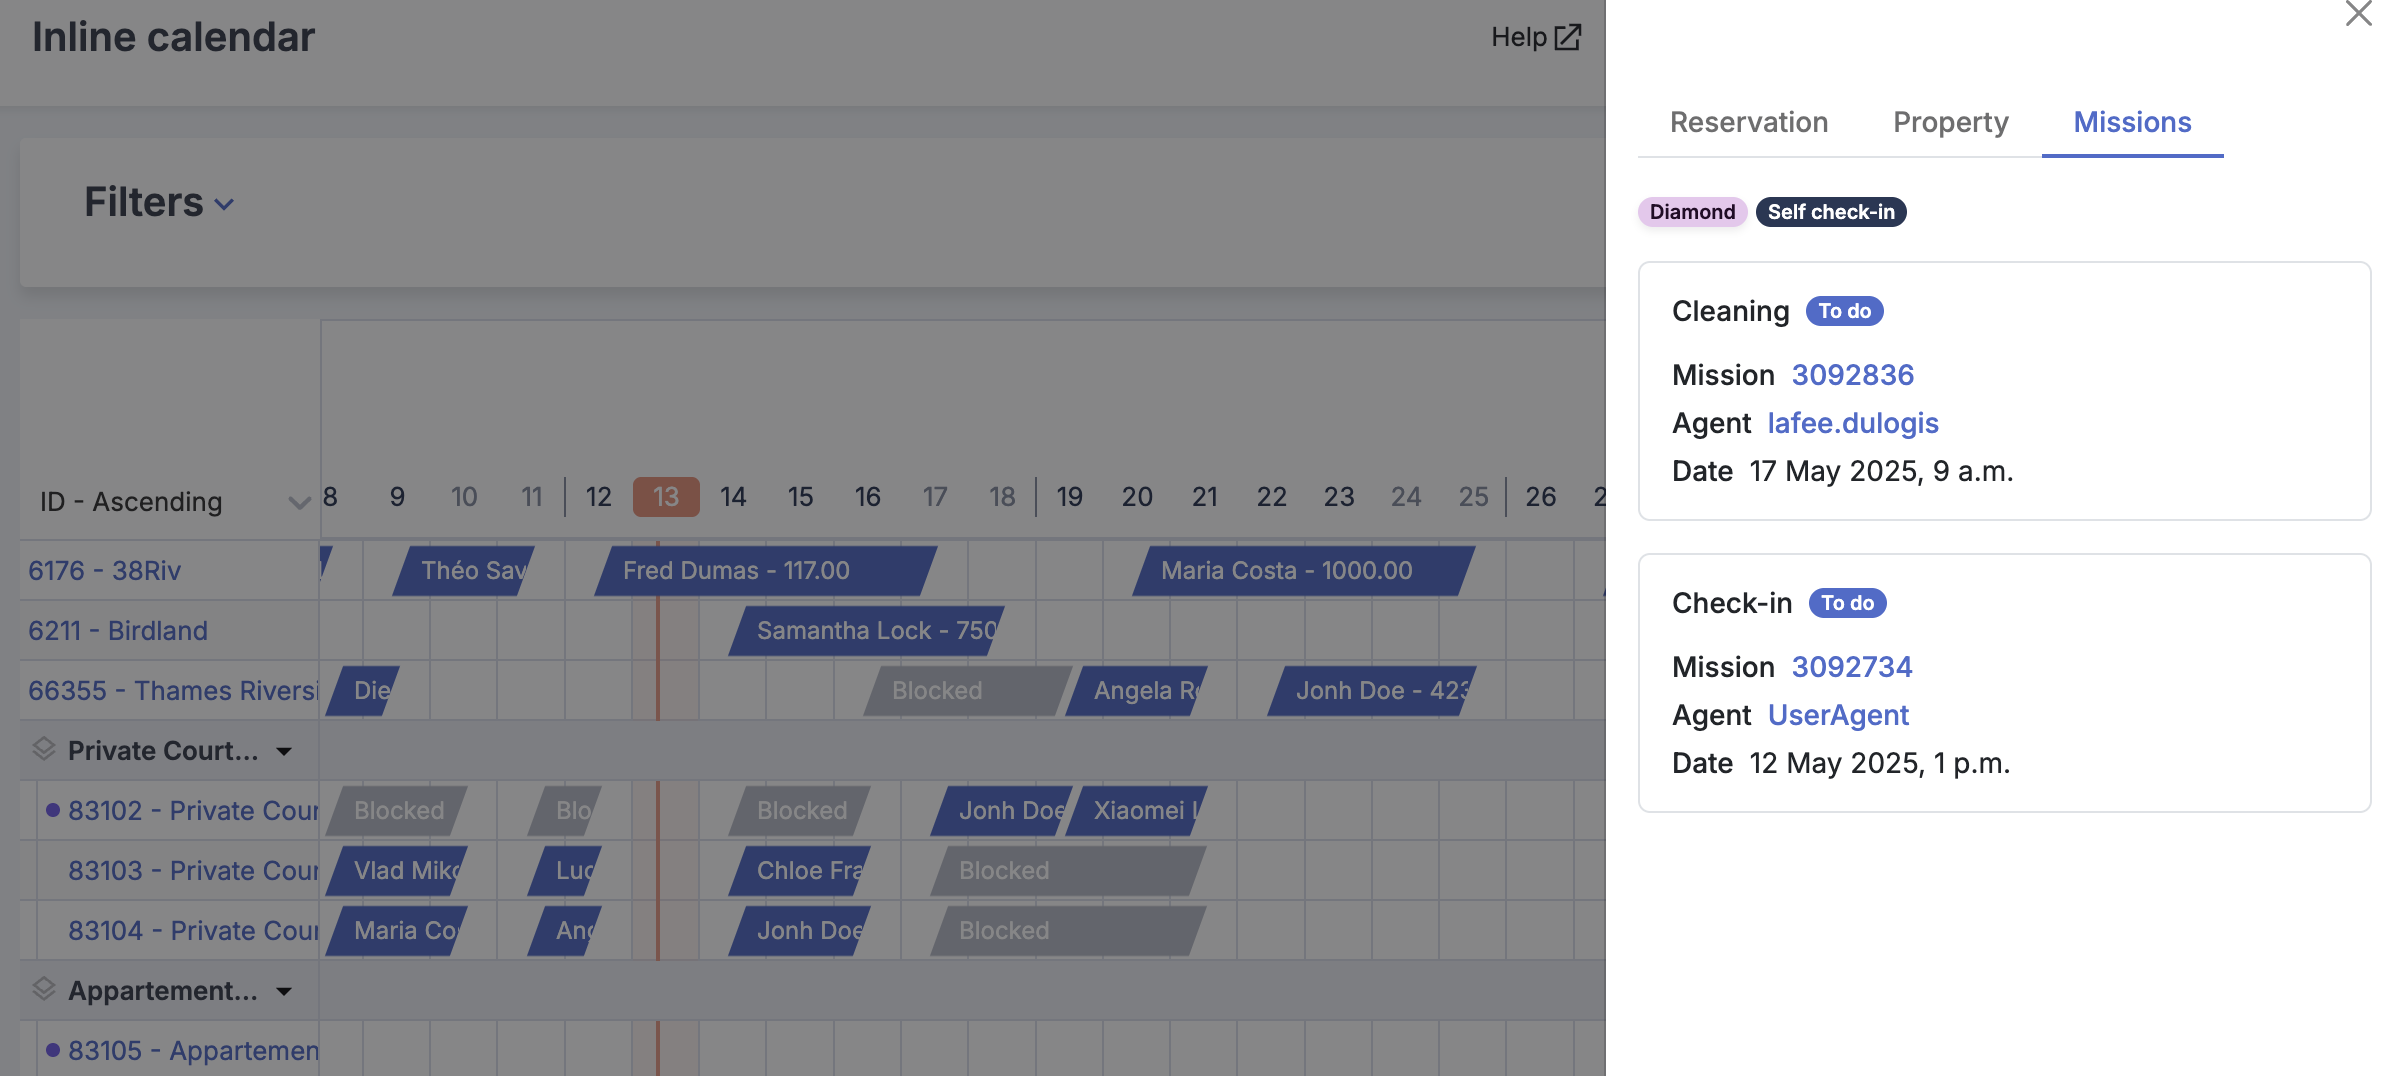This screenshot has height=1076, width=2384.
Task: Collapse the Private Court group arrow
Action: point(284,751)
